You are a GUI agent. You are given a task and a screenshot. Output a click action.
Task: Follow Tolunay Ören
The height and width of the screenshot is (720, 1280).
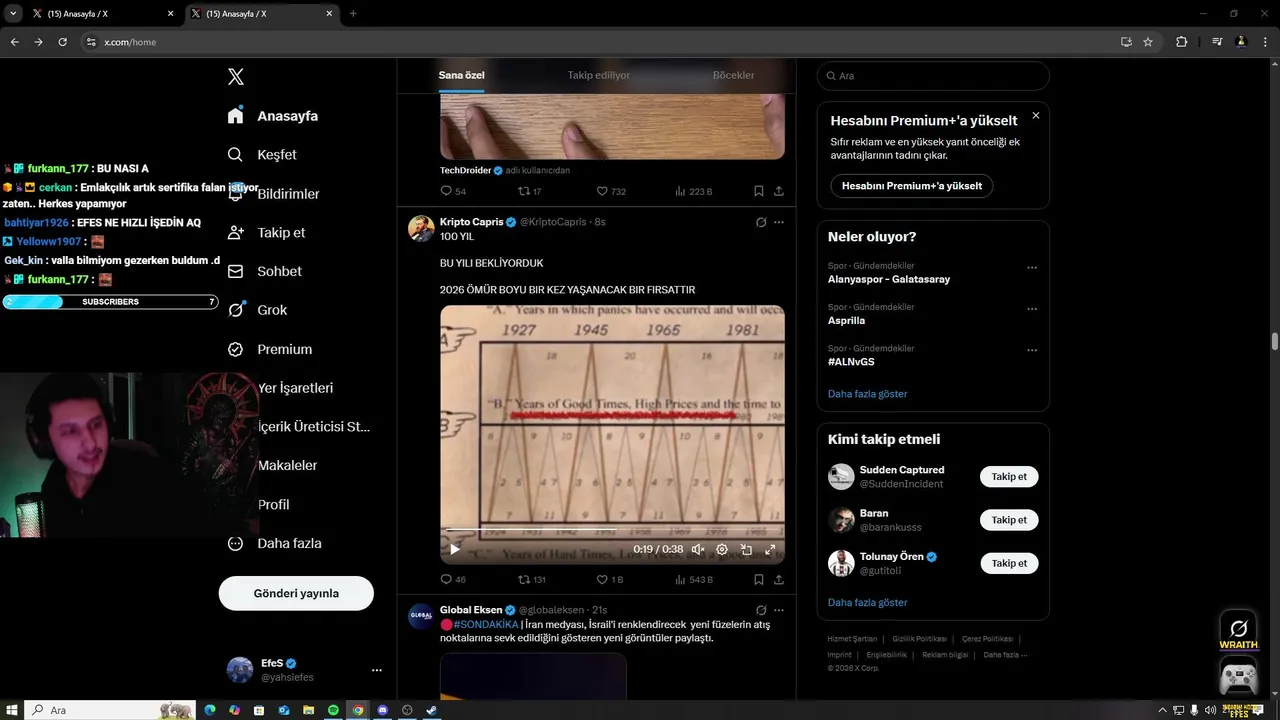pyautogui.click(x=1009, y=563)
